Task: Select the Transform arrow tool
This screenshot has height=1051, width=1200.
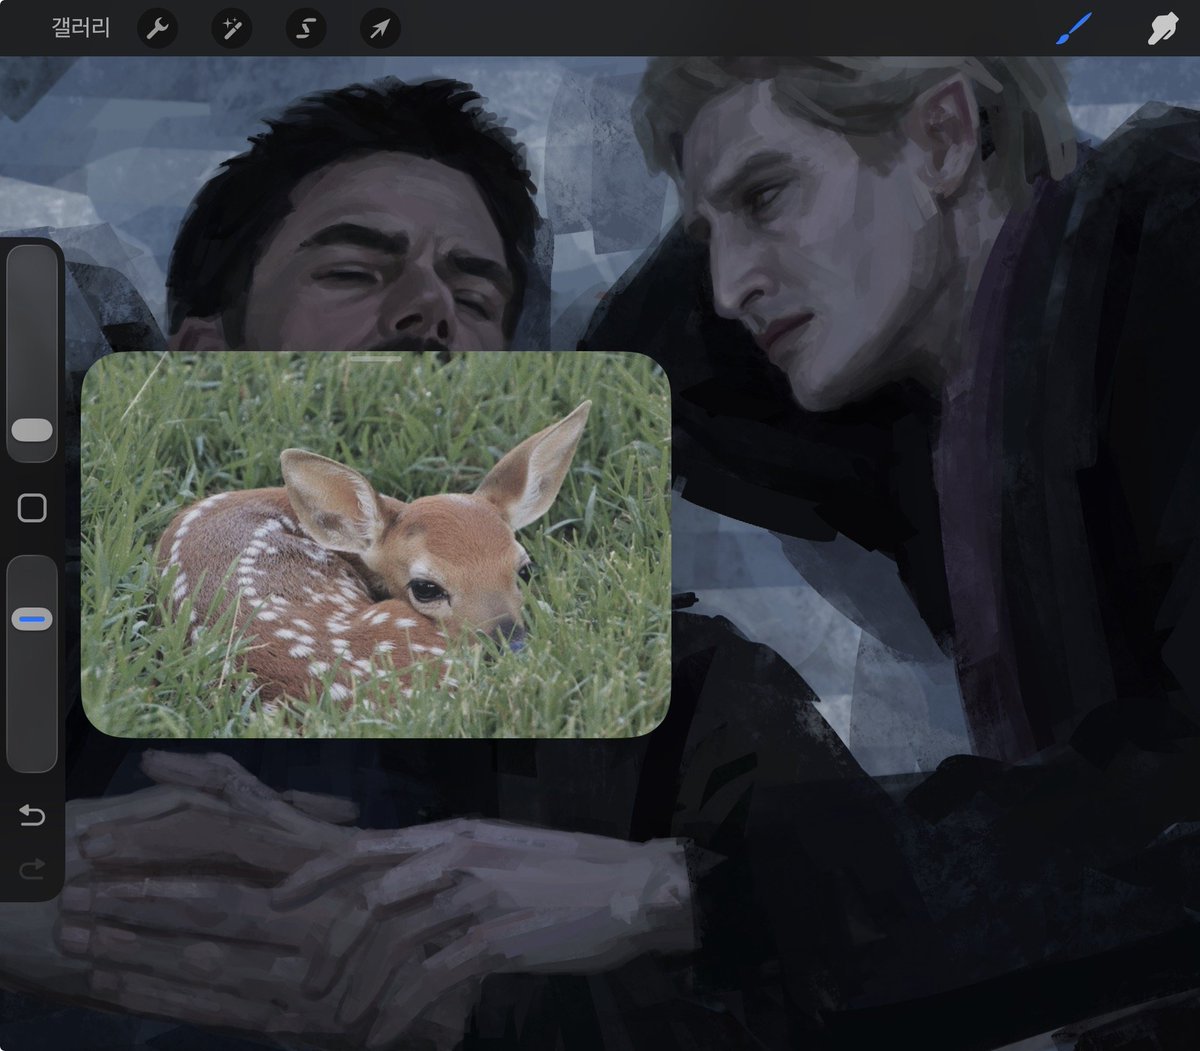Action: (x=380, y=29)
